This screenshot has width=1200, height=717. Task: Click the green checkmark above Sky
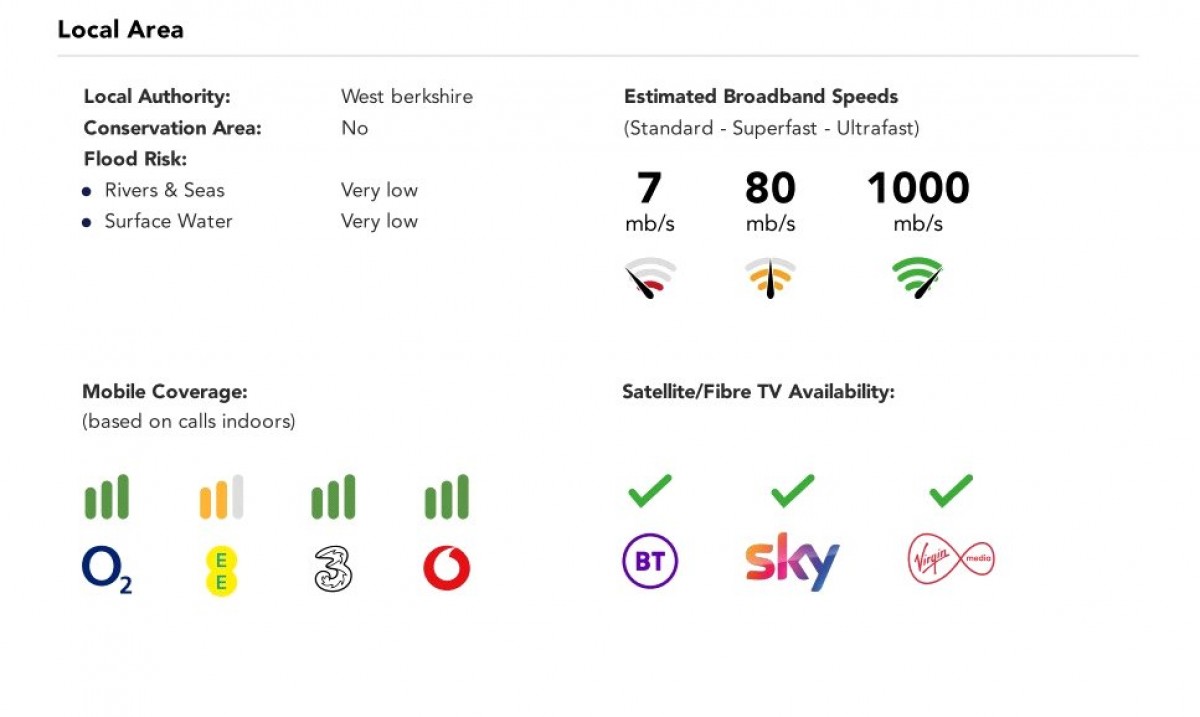click(x=792, y=490)
